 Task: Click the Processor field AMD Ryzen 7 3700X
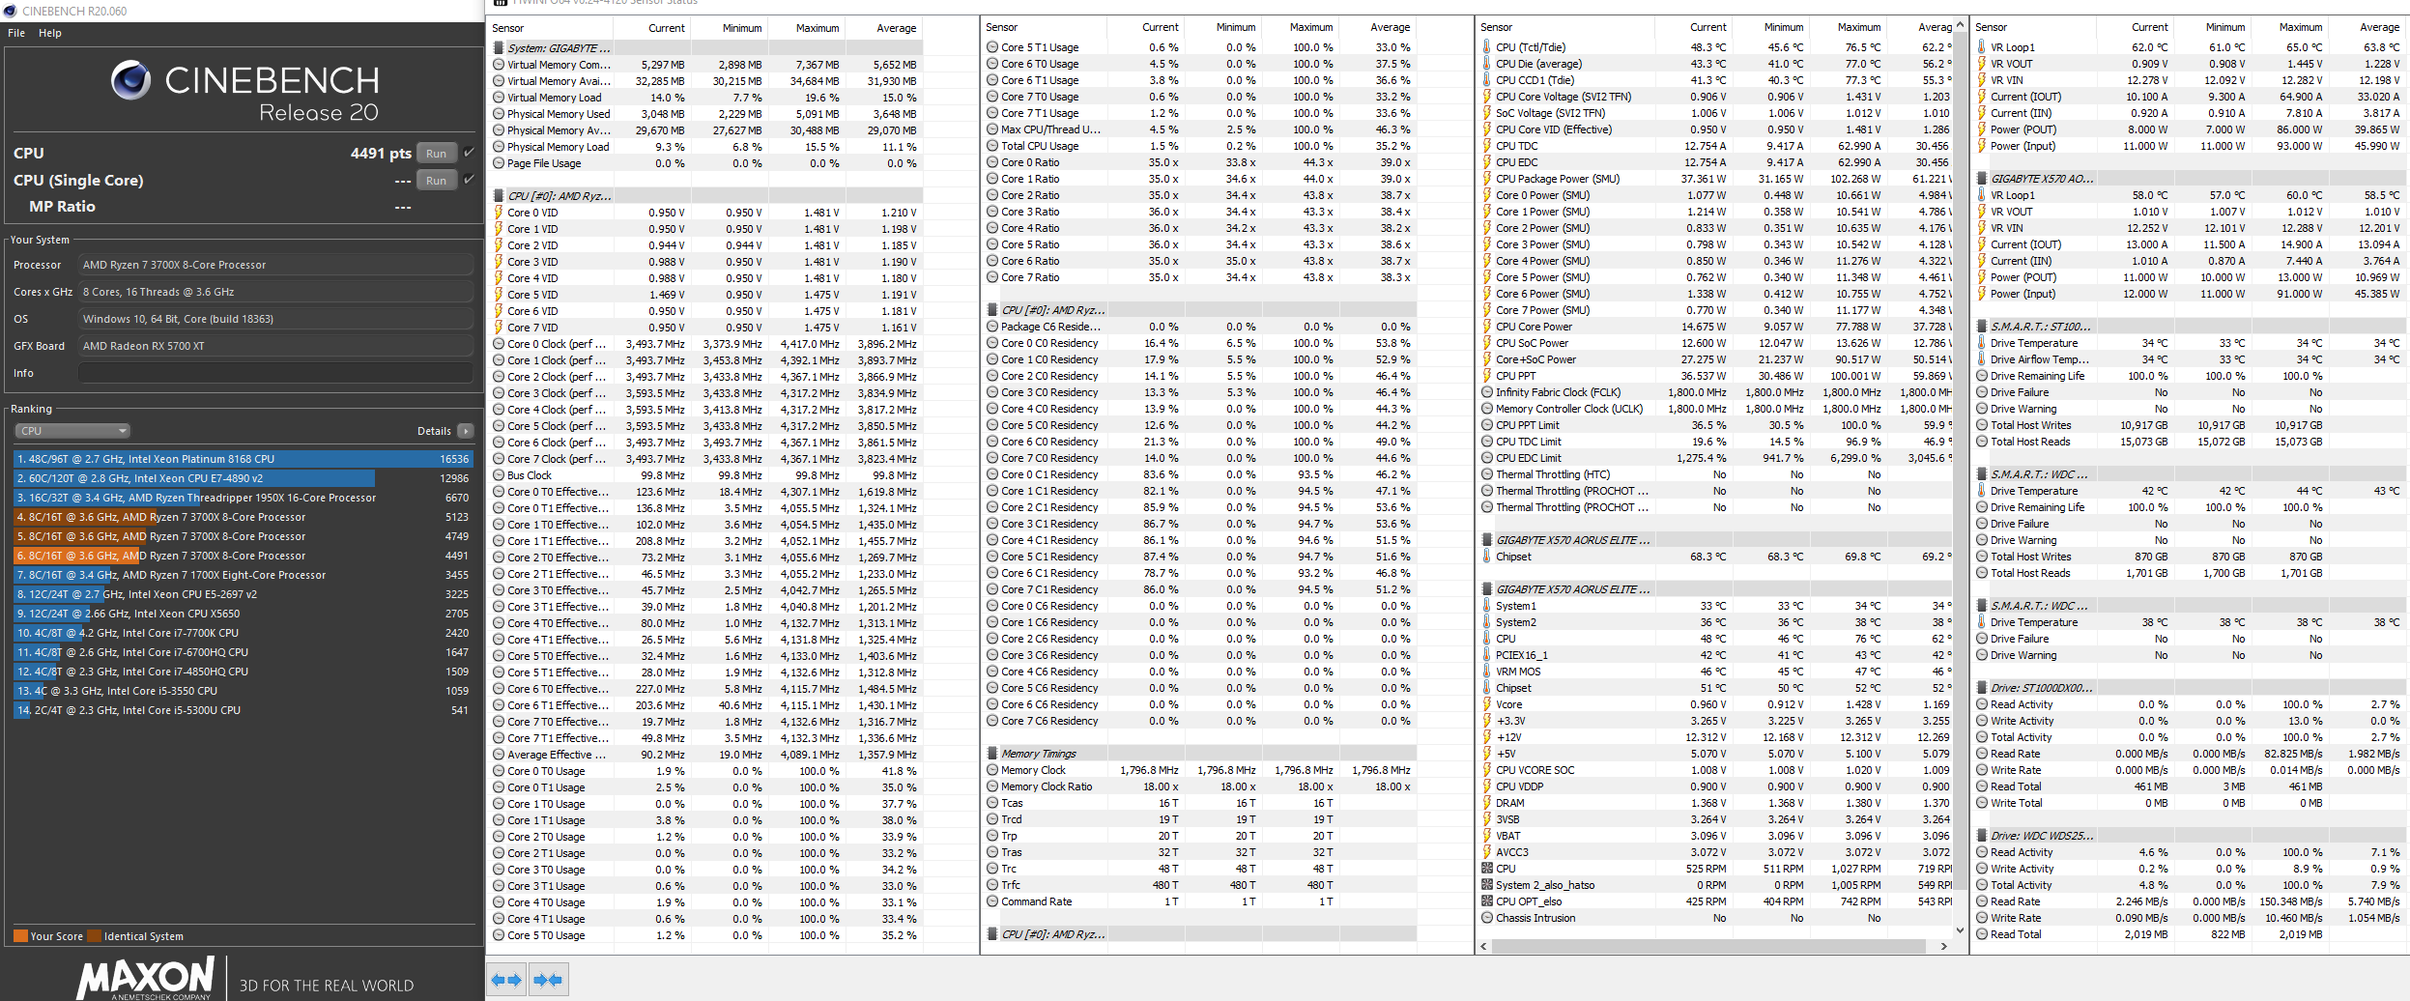coord(275,265)
